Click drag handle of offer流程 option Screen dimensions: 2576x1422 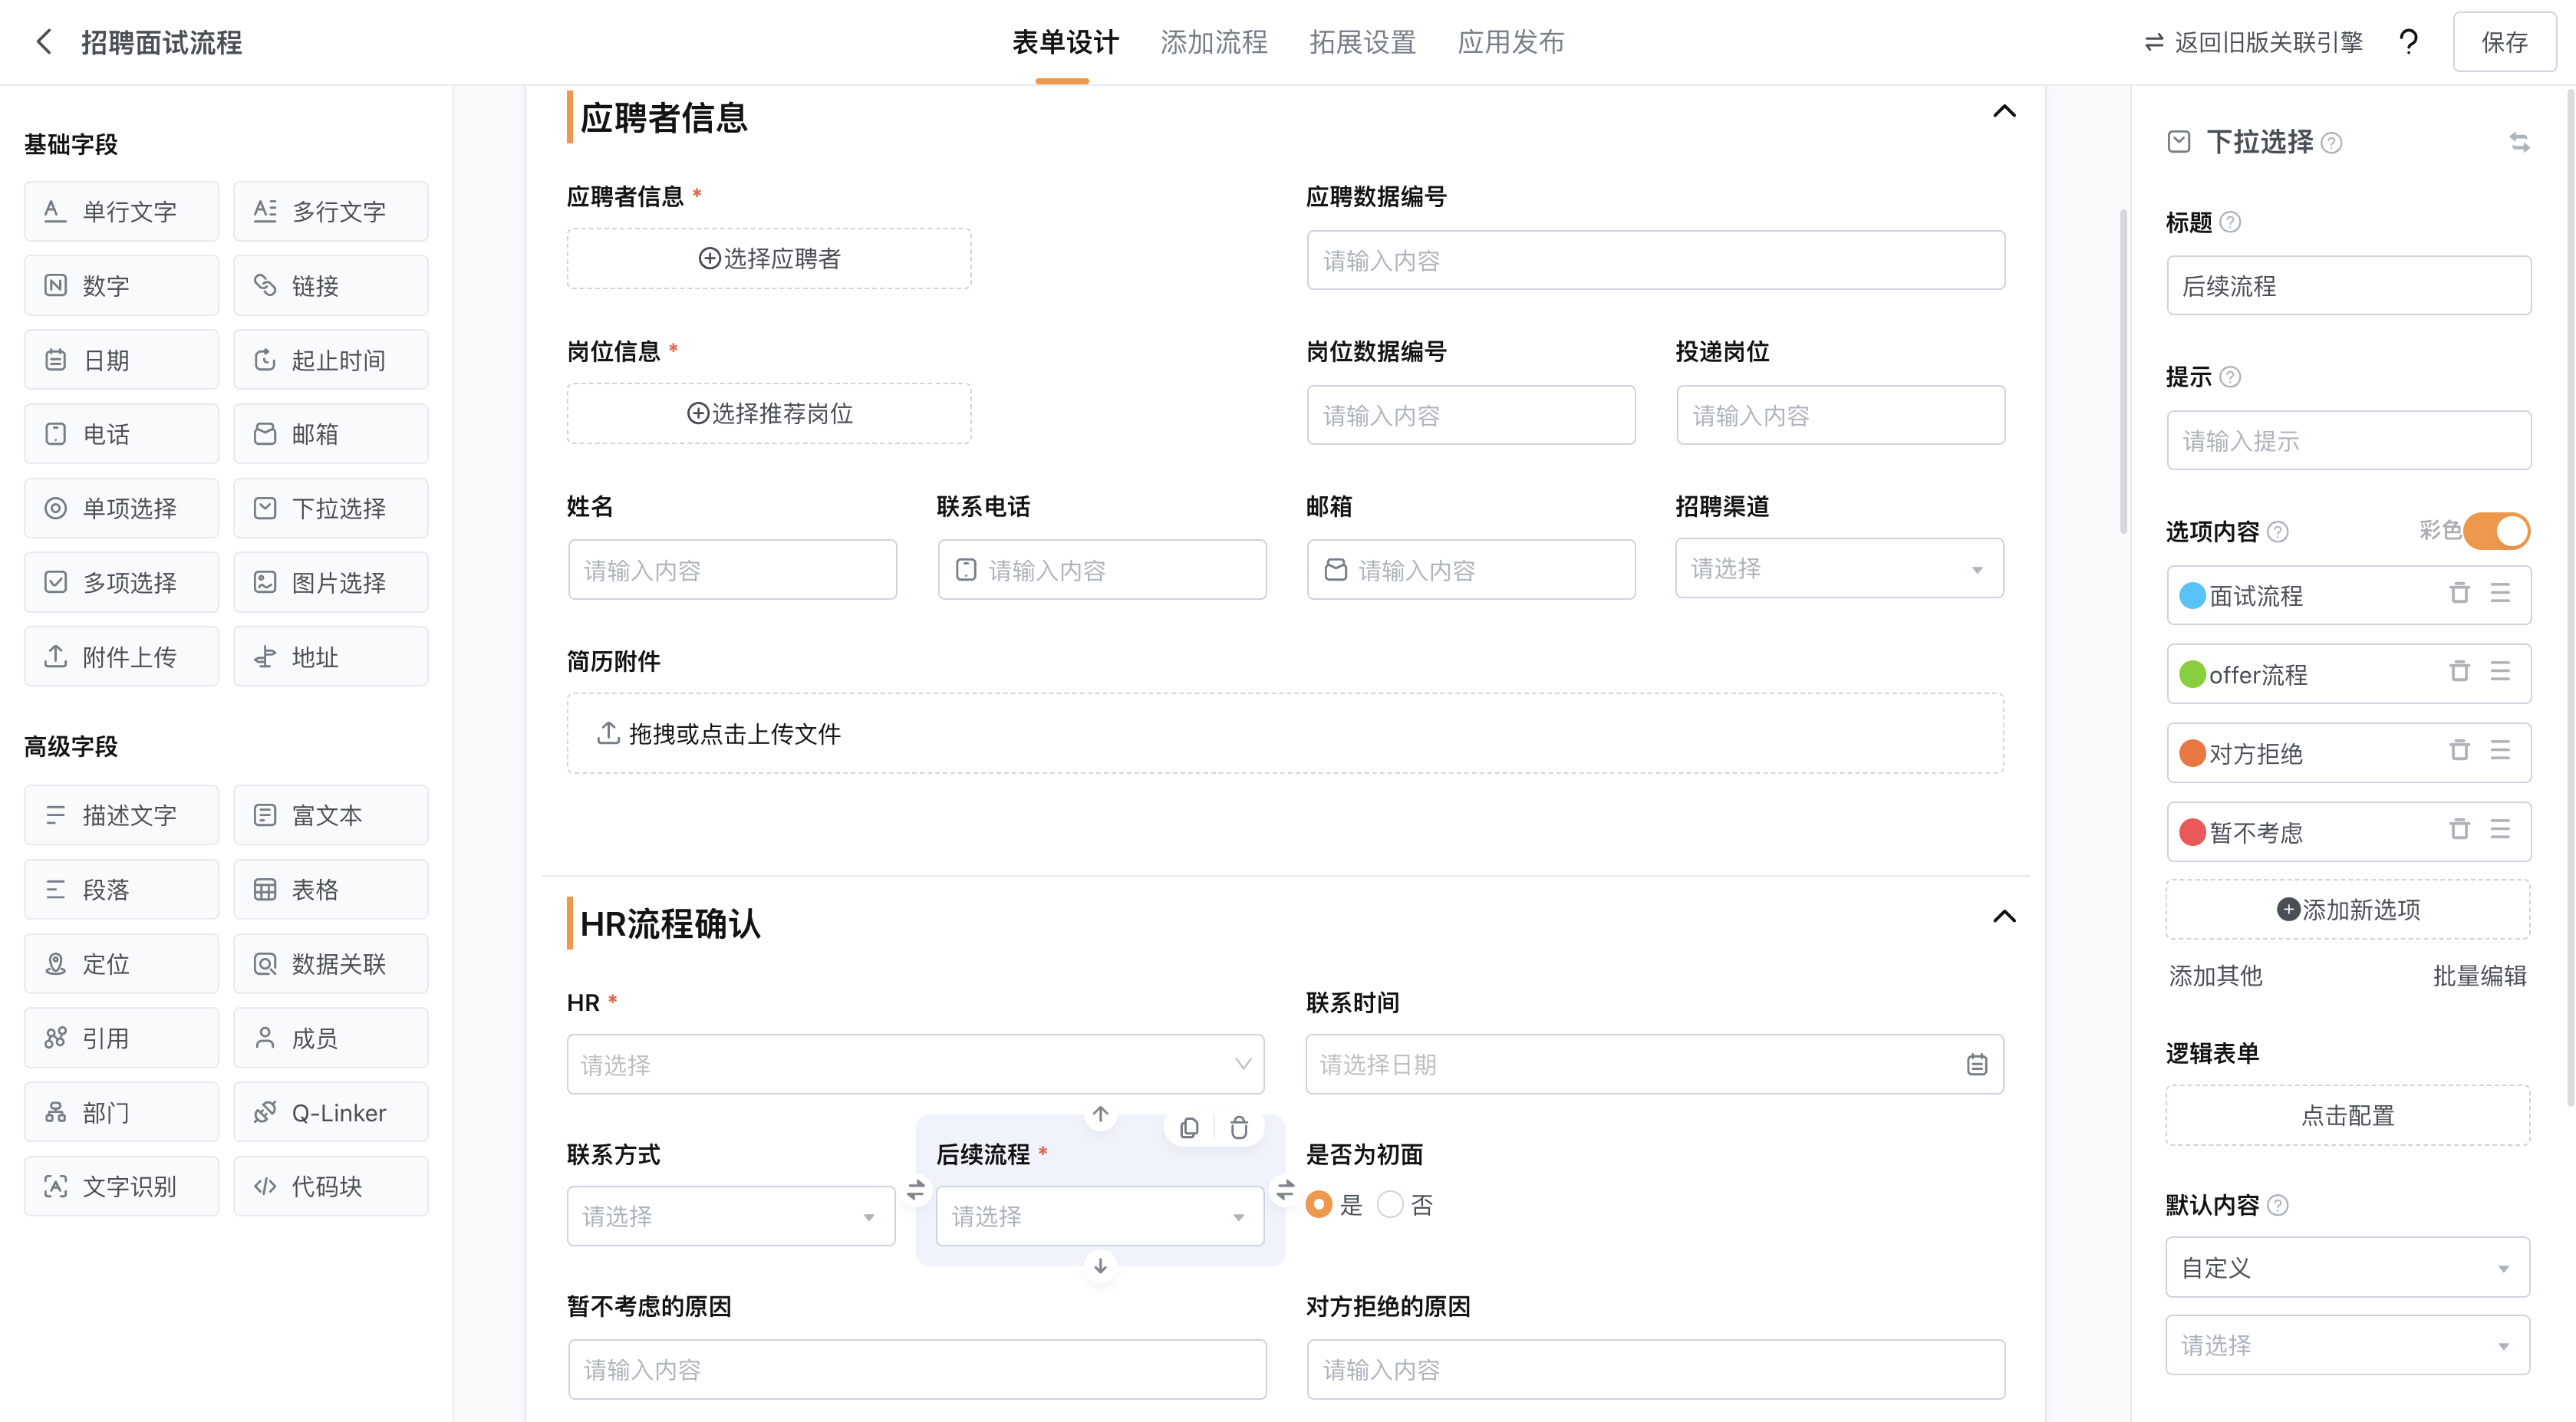point(2500,671)
